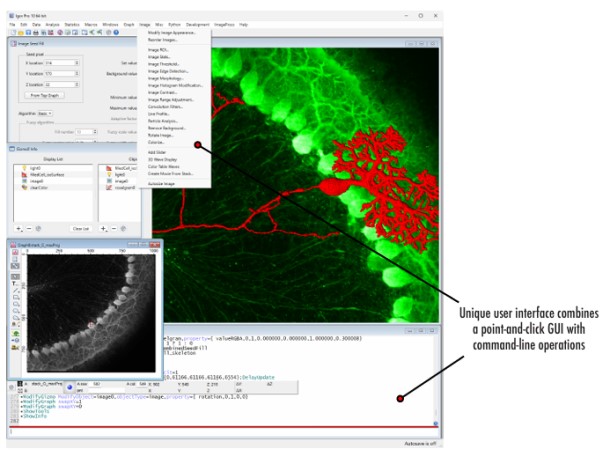This screenshot has width=610, height=464.
Task: Click the top tool icon in graph palette
Action: [x=14, y=254]
